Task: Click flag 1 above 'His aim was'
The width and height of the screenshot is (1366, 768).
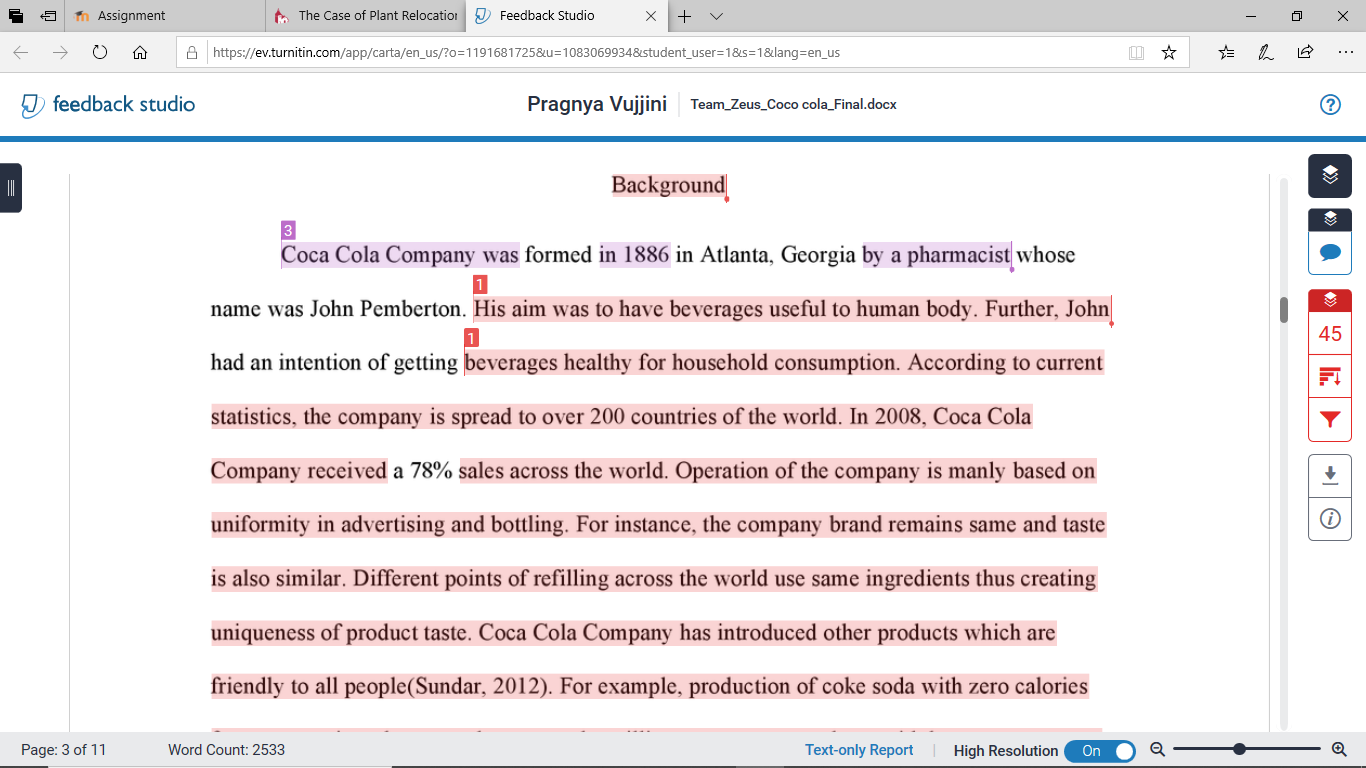Action: click(x=480, y=285)
